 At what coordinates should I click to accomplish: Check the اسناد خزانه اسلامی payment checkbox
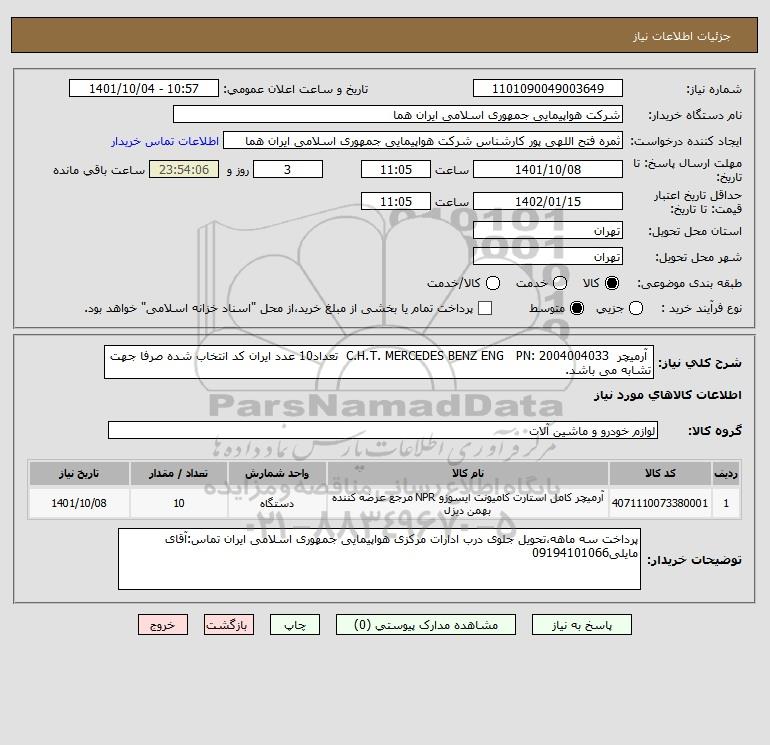point(485,308)
